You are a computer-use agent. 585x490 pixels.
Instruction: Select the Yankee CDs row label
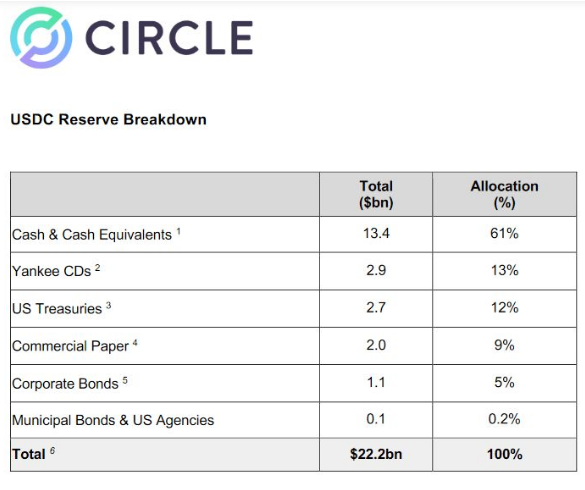click(51, 271)
